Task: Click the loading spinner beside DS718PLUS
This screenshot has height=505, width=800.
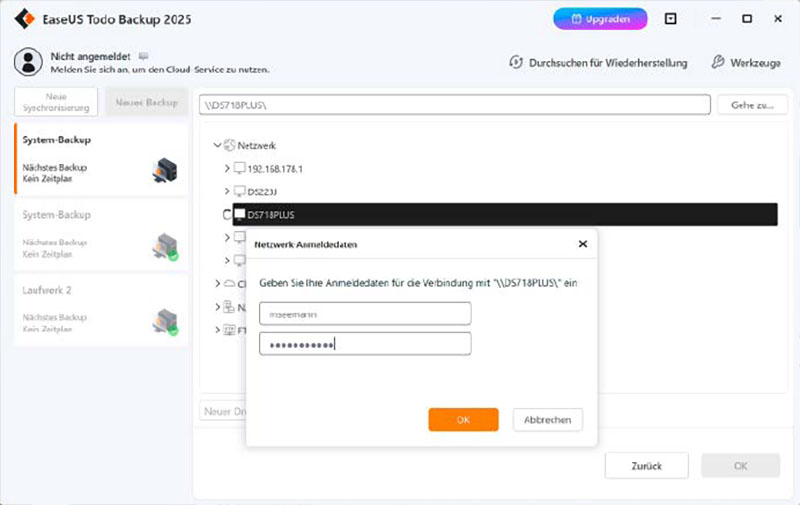Action: click(x=227, y=215)
